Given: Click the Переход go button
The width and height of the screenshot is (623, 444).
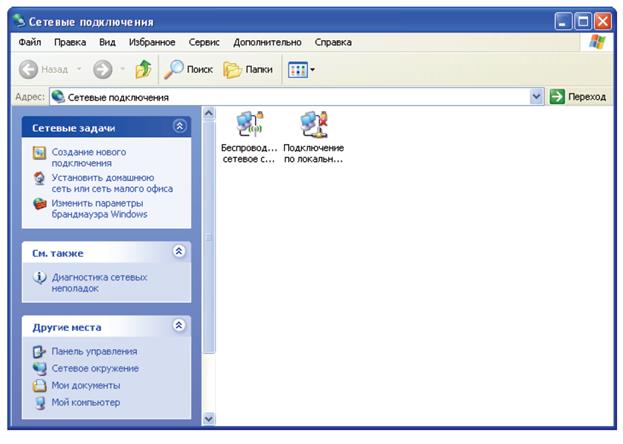Looking at the screenshot, I should tap(578, 97).
